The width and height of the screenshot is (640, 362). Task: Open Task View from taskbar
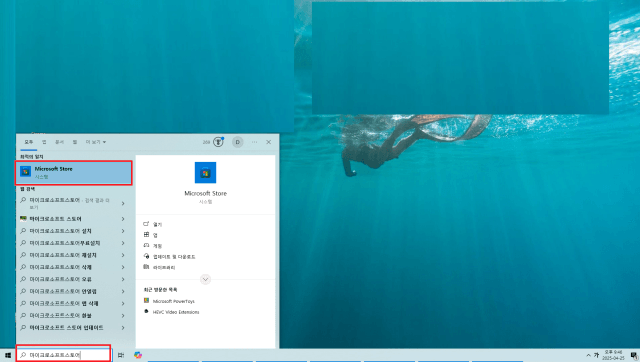121,355
